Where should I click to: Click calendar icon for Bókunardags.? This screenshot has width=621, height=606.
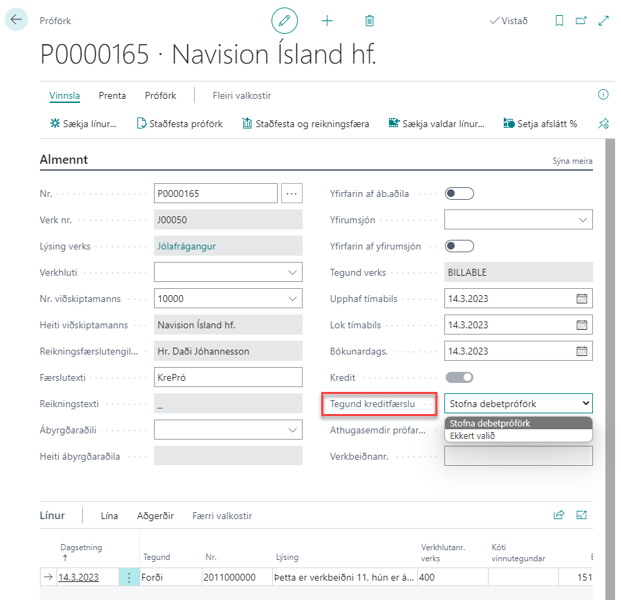pyautogui.click(x=582, y=351)
